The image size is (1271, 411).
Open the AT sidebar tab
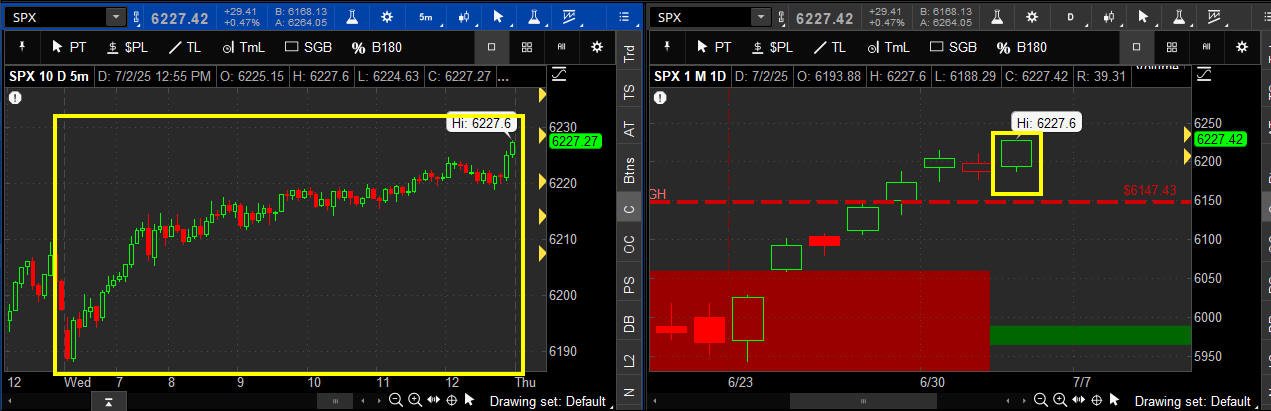(x=629, y=128)
